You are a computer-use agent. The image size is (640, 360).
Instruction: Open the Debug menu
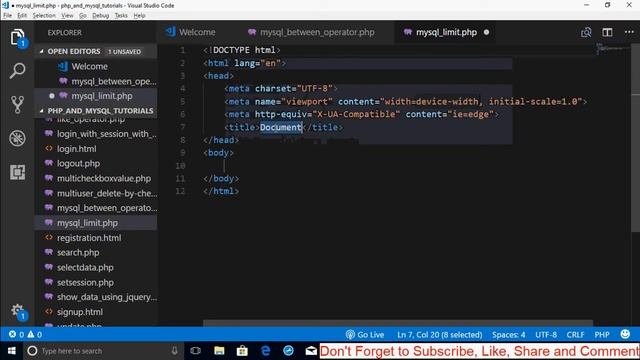click(x=100, y=16)
